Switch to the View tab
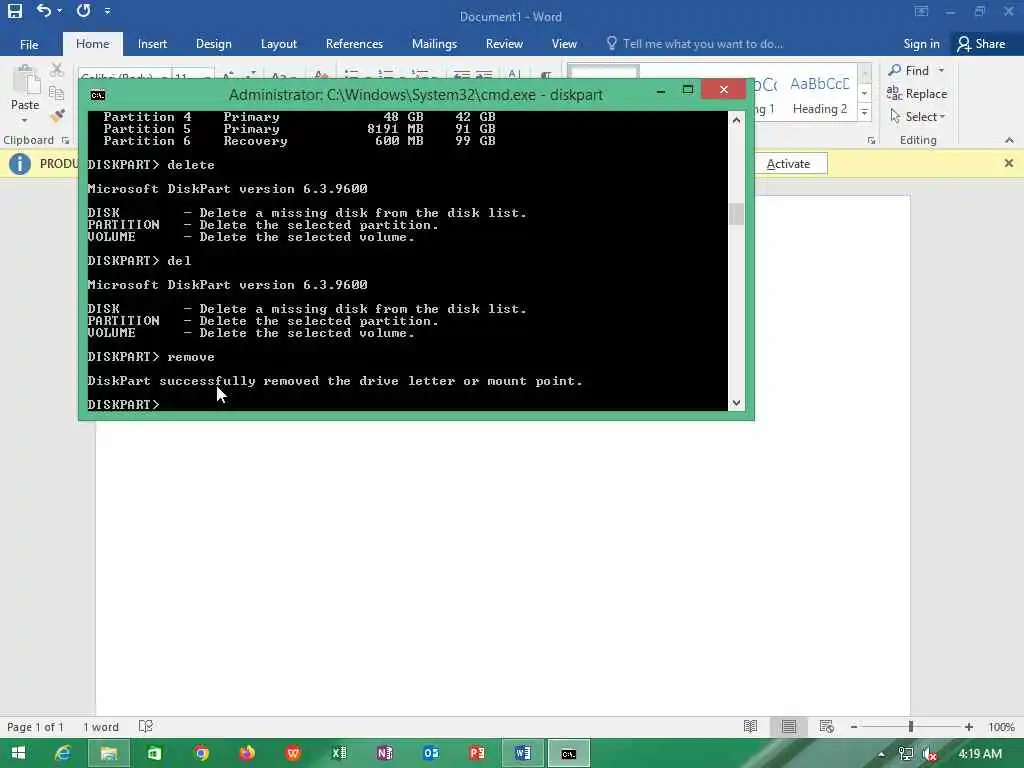Screen dimensions: 1024x768 (x=564, y=44)
